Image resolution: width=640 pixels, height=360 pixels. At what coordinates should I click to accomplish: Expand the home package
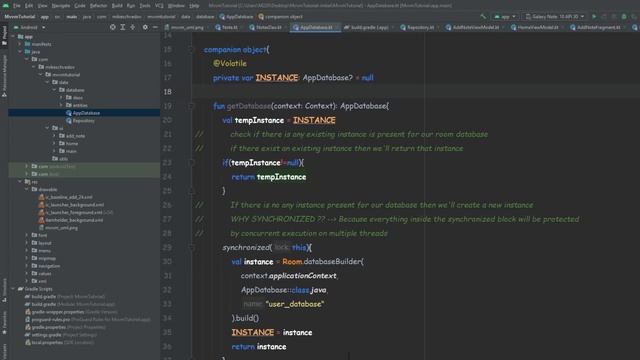pos(54,144)
